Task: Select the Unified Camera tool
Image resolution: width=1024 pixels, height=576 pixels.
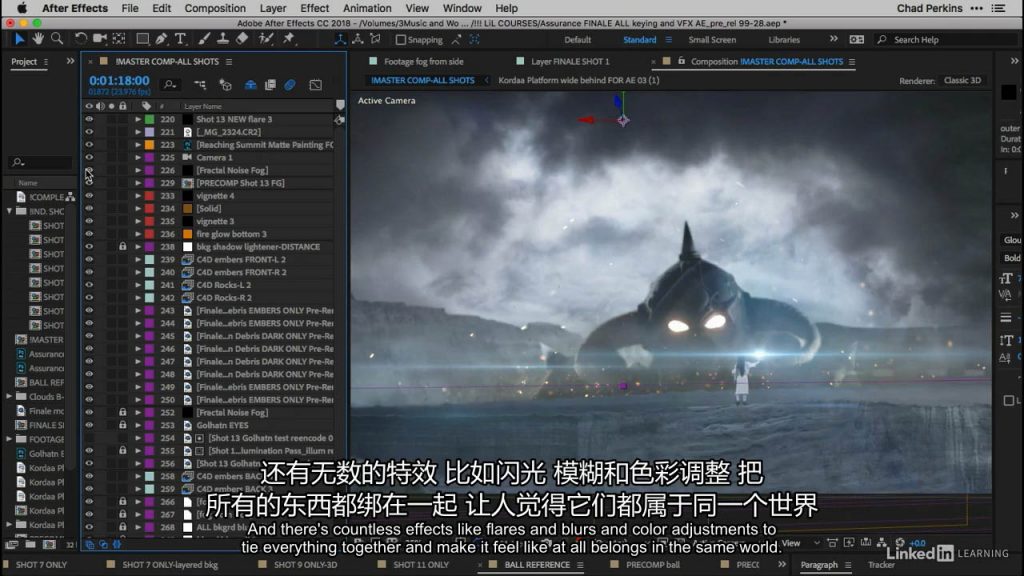Action: point(99,39)
